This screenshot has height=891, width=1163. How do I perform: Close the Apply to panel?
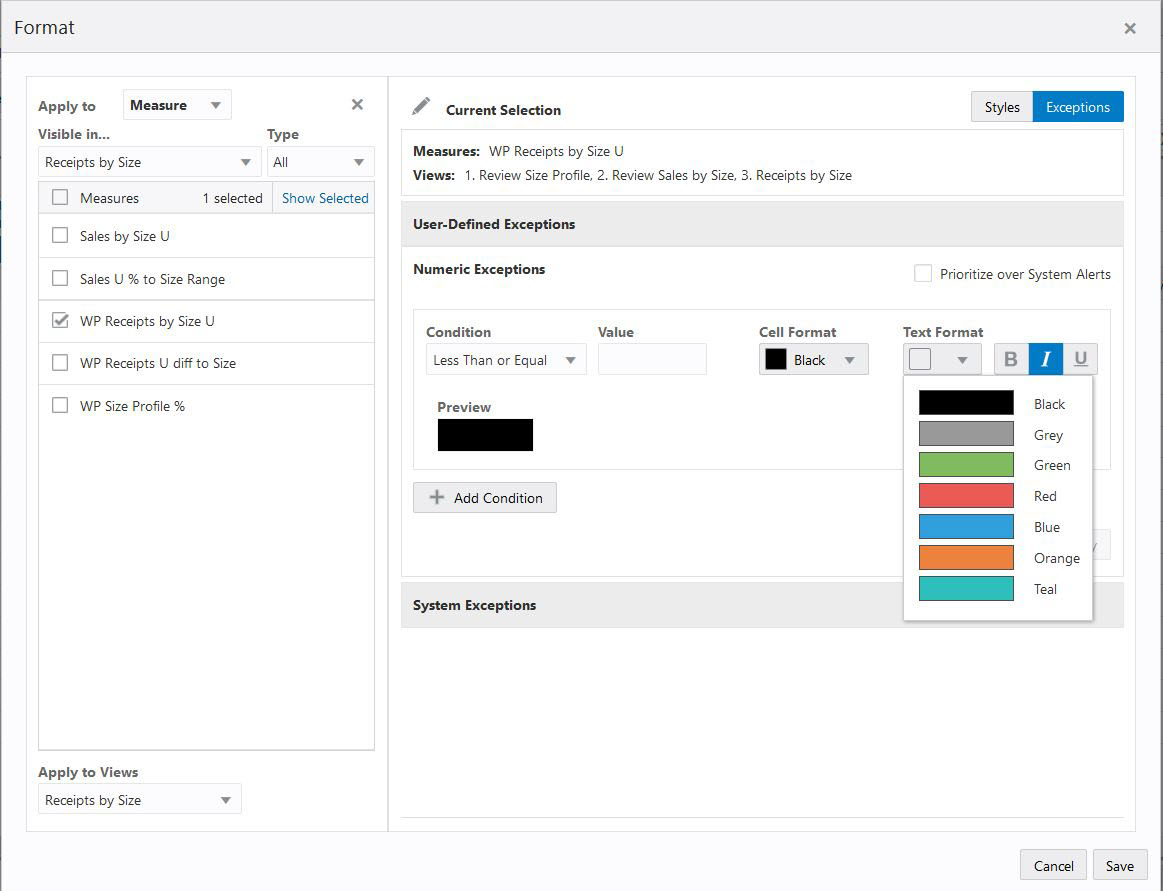click(x=358, y=105)
